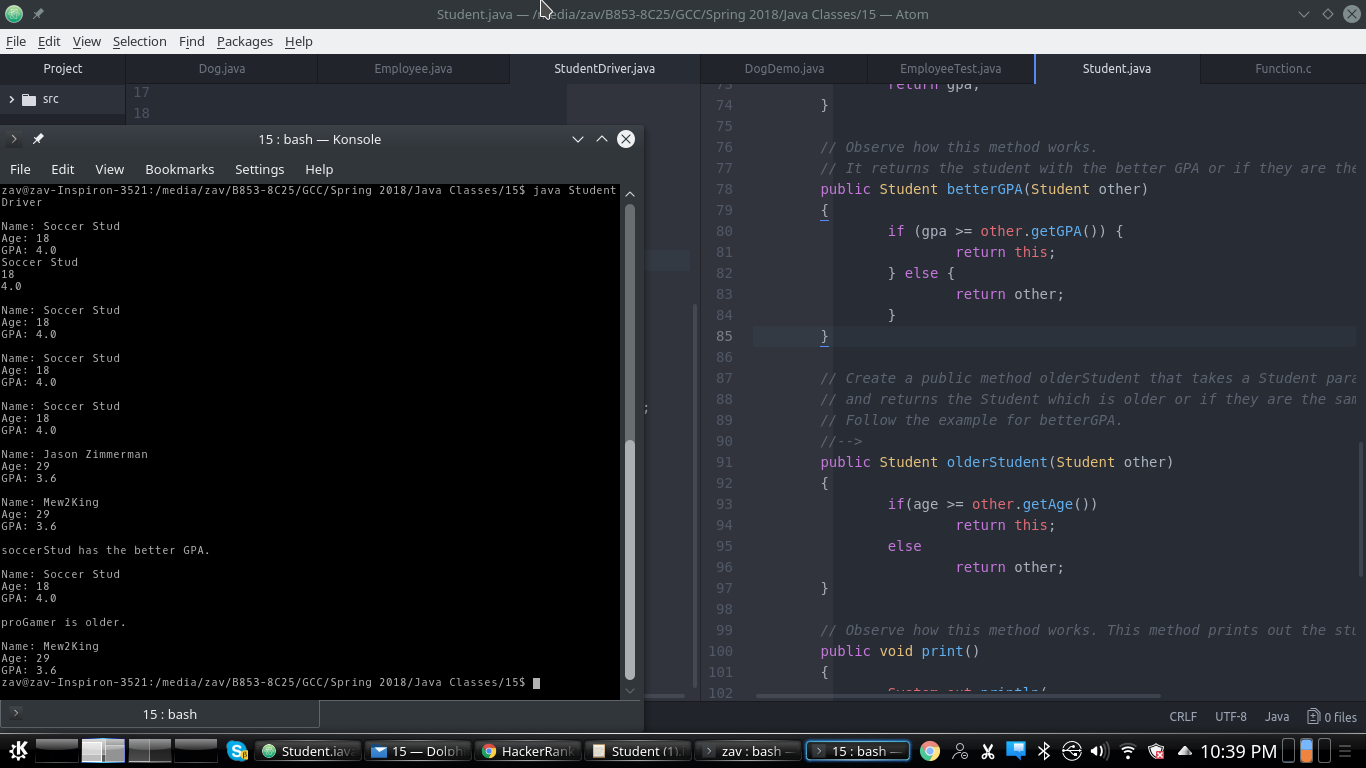This screenshot has height=768, width=1366.
Task: Switch to the EmployeeTest.java tab
Action: point(951,68)
